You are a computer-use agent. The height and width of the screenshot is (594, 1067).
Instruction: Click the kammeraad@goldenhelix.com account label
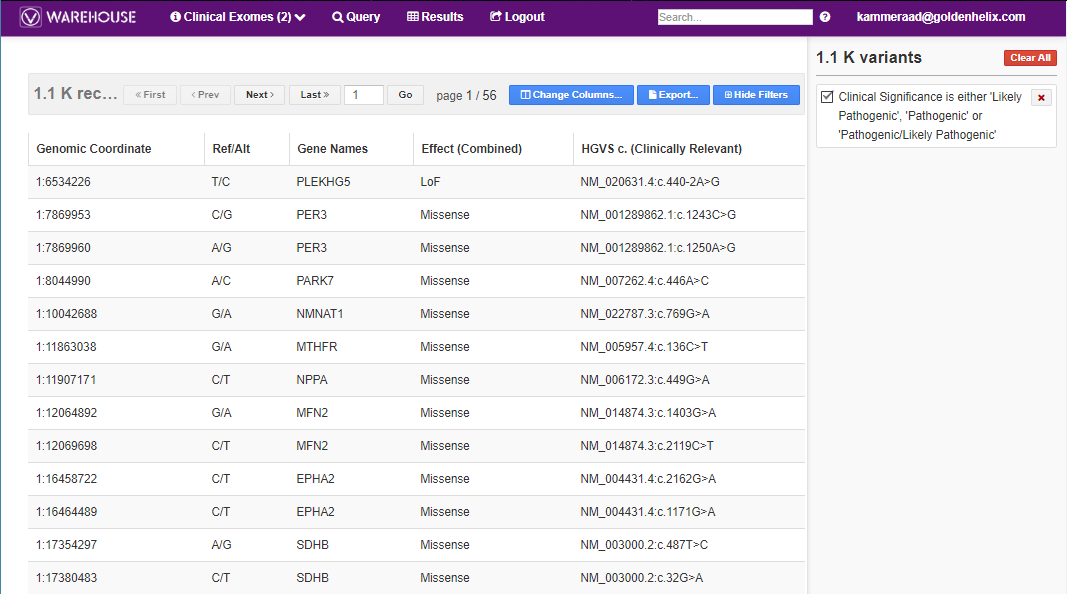tap(941, 17)
